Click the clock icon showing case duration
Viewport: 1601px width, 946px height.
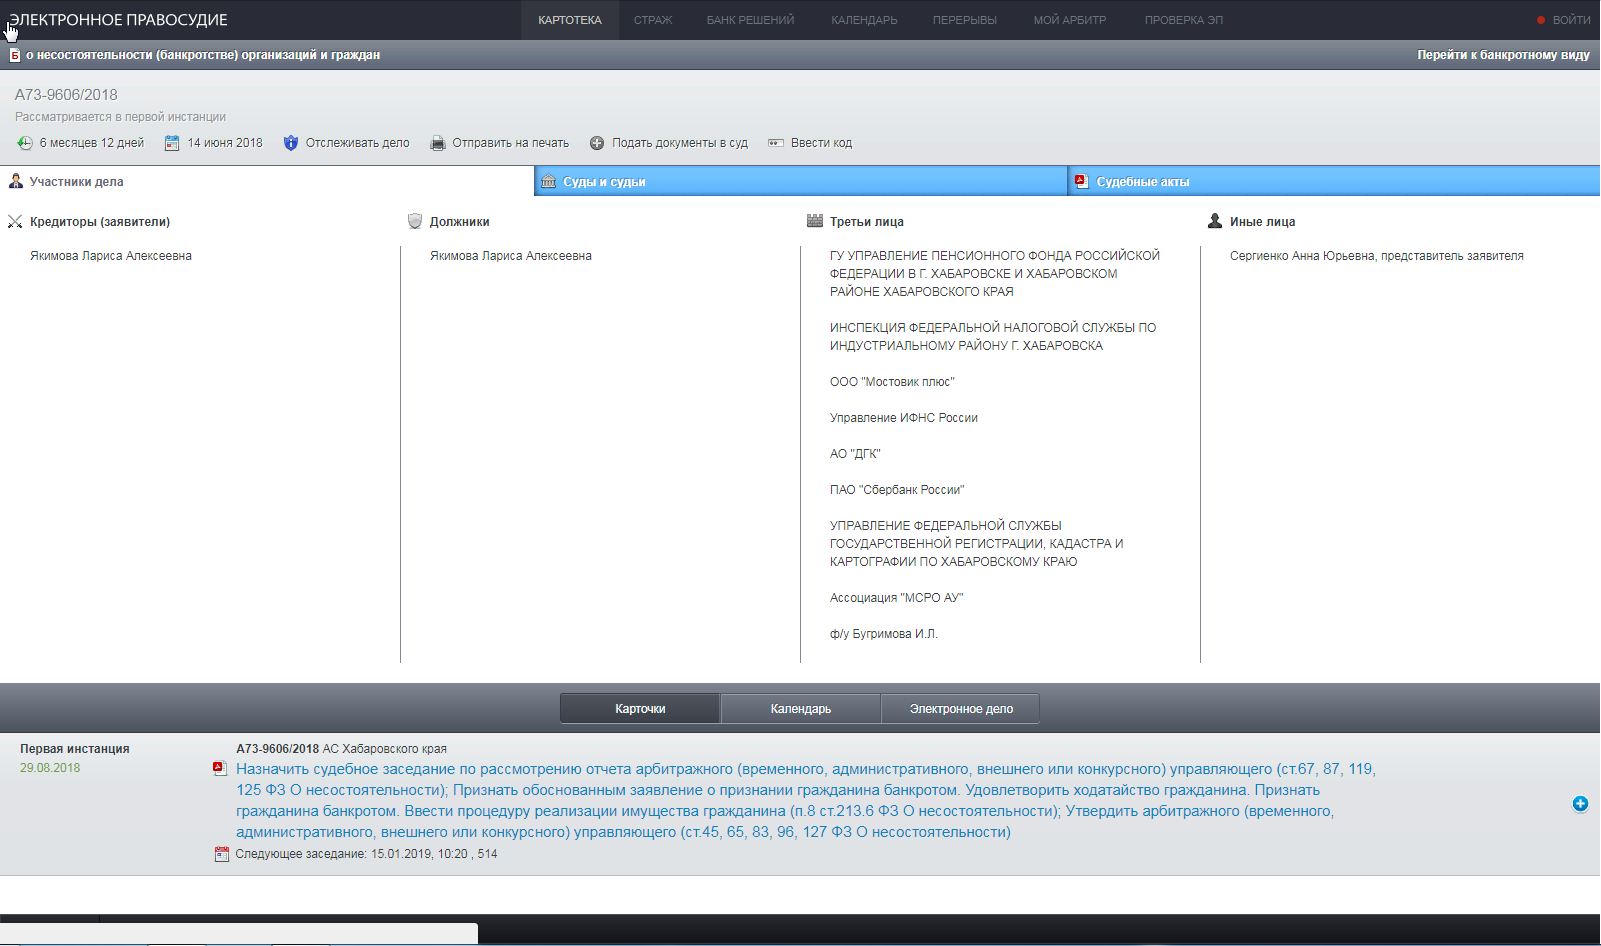[x=25, y=143]
